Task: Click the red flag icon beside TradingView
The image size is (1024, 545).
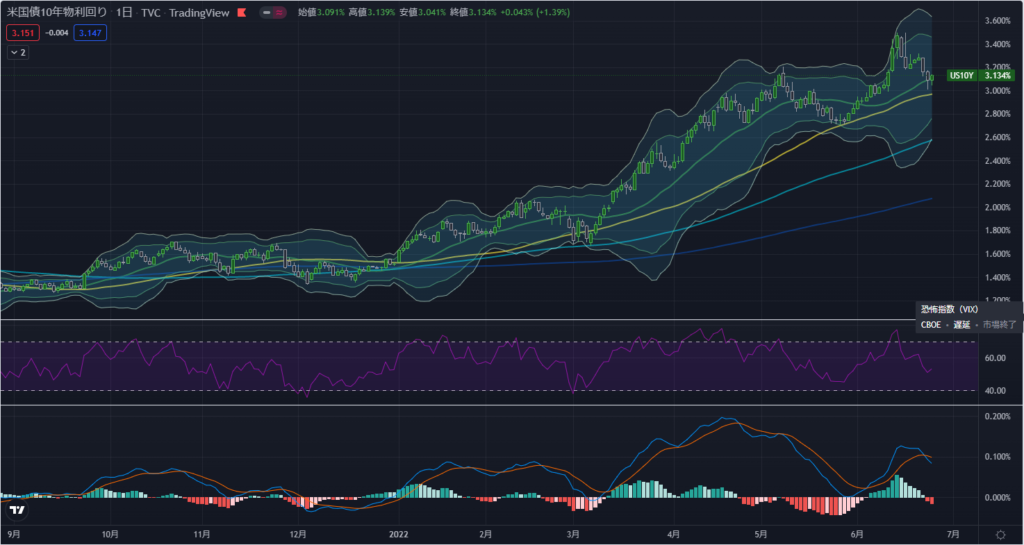Action: (242, 13)
